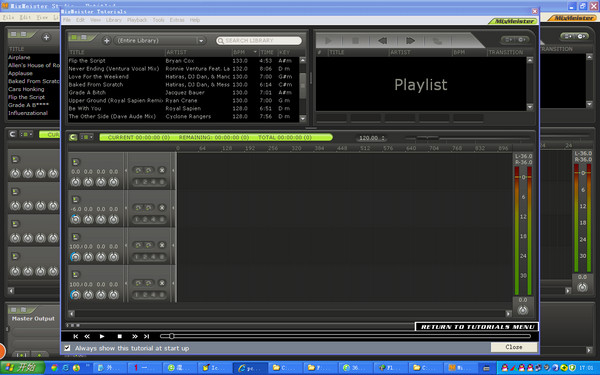Image resolution: width=600 pixels, height=375 pixels.
Task: Click first track's first knob (0.0)
Action: tap(76, 182)
